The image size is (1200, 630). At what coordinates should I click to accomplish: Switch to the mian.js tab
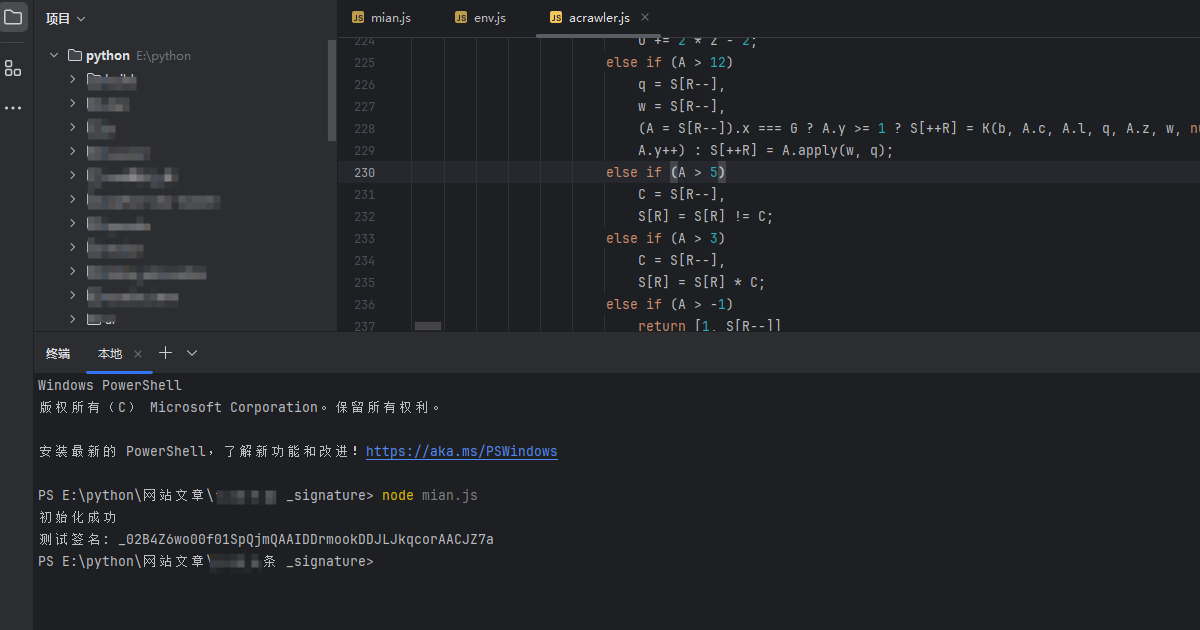tap(390, 18)
